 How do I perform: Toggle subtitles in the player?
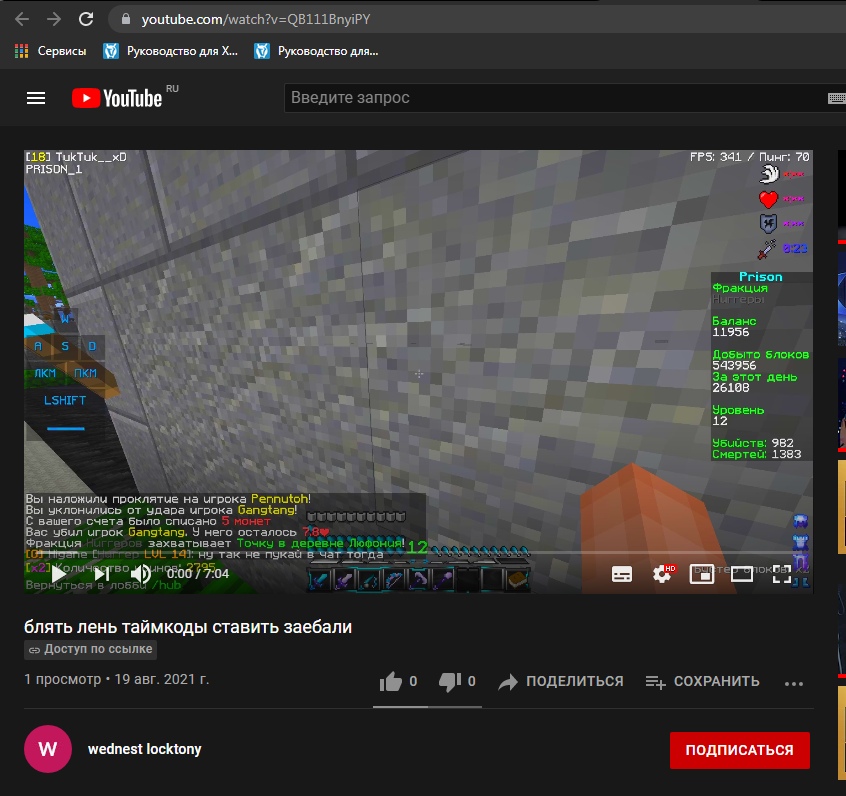621,574
